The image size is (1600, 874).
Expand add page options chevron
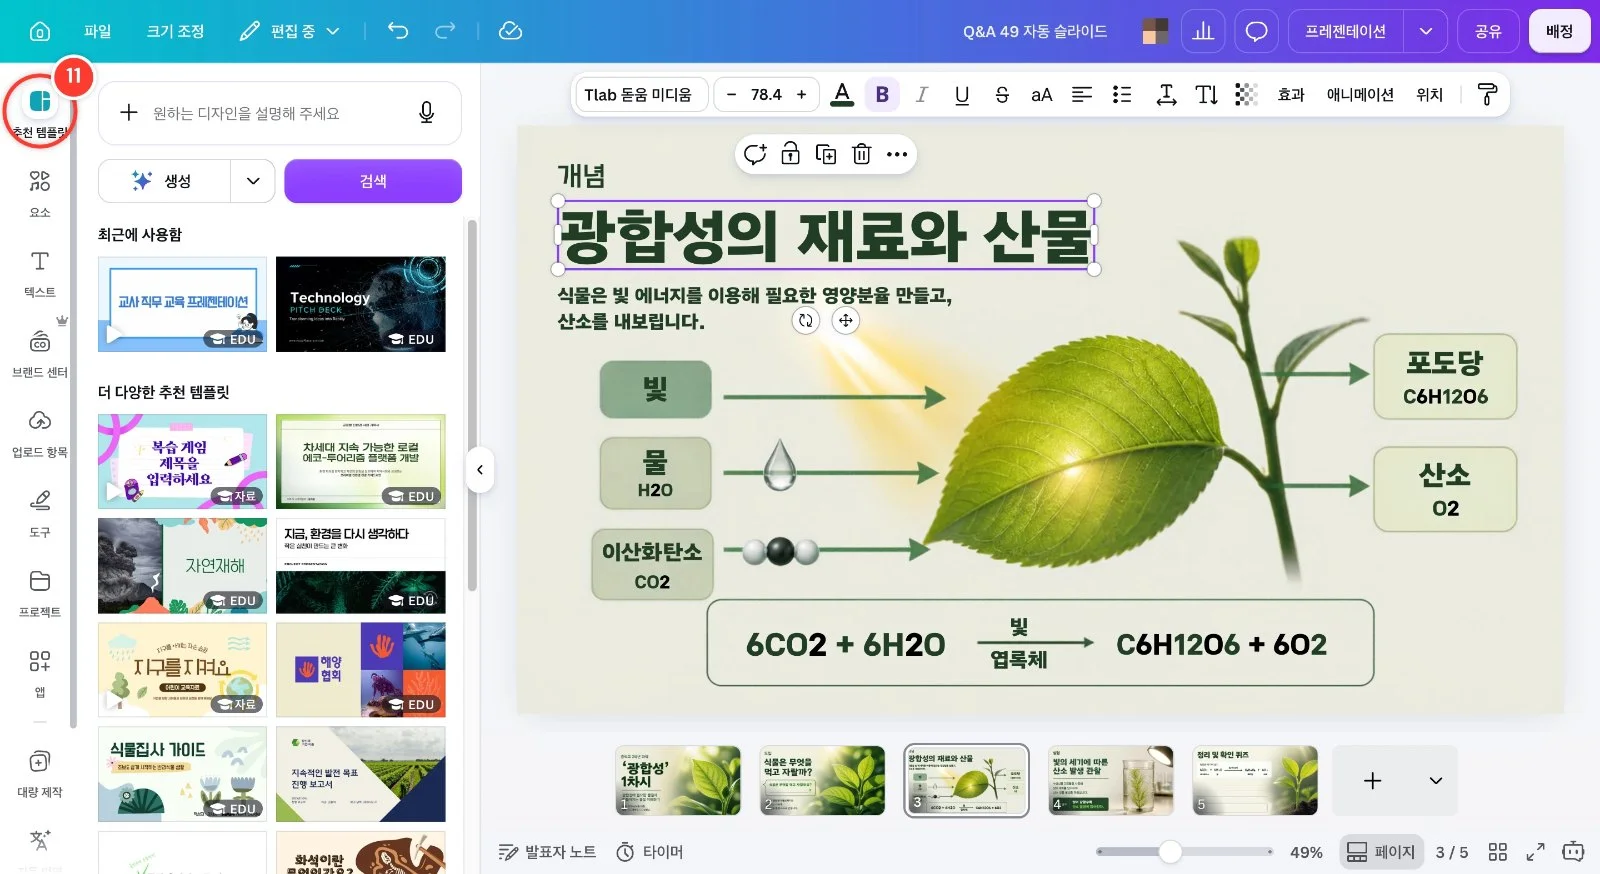pos(1435,781)
